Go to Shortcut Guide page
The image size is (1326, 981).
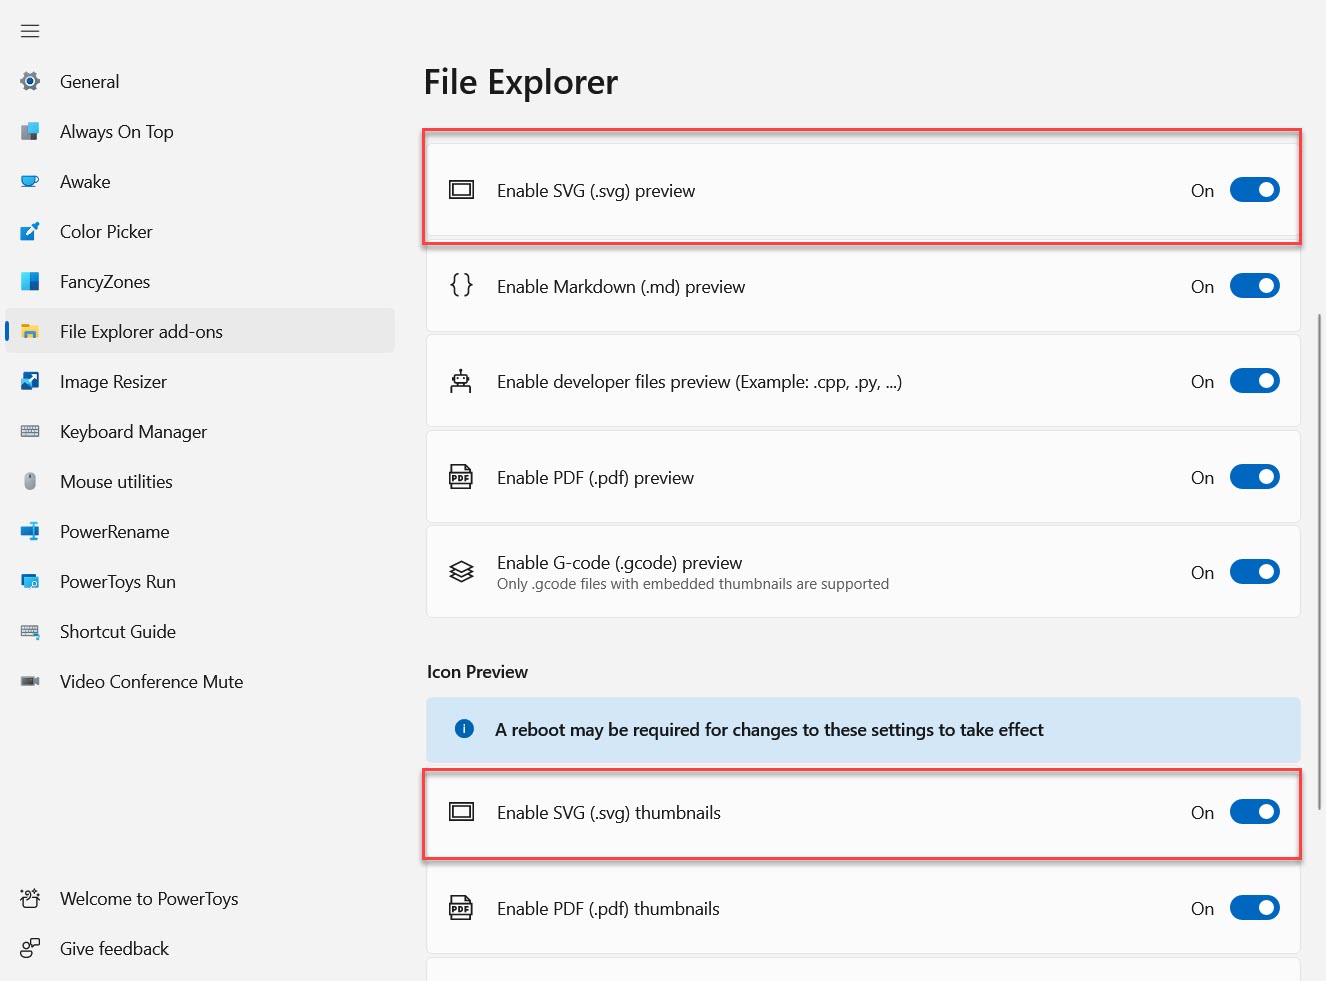200,631
